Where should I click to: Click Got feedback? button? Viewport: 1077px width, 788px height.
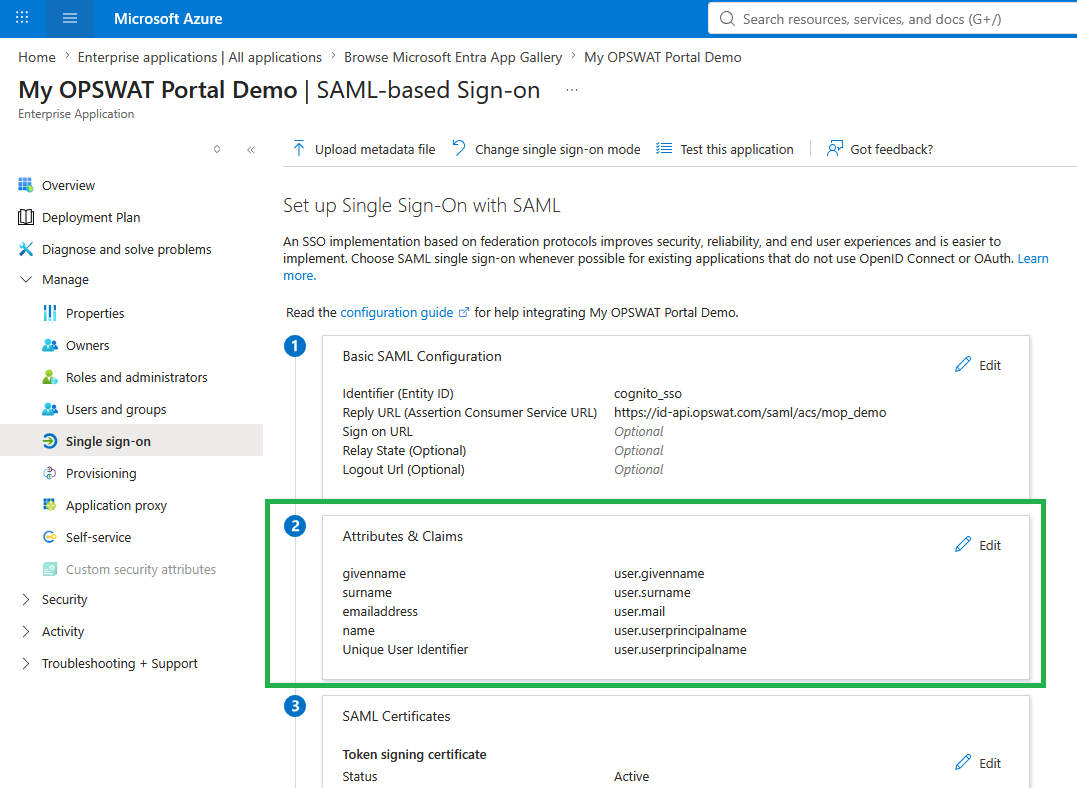click(x=880, y=149)
